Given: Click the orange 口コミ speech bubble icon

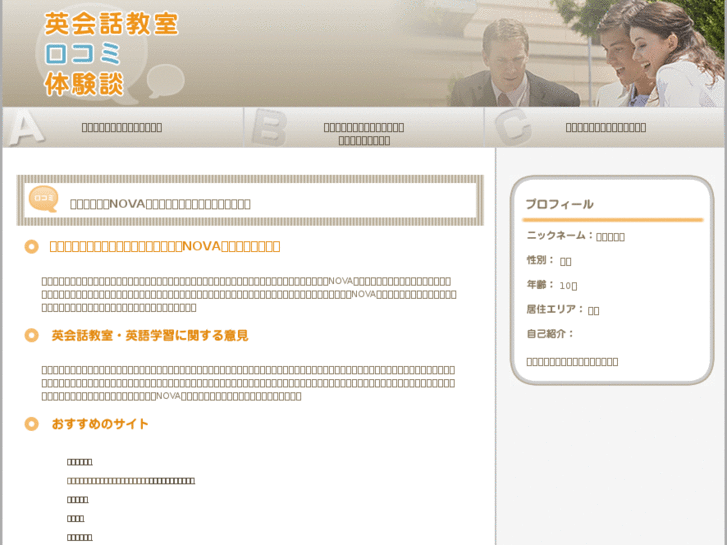Looking at the screenshot, I should click(44, 199).
